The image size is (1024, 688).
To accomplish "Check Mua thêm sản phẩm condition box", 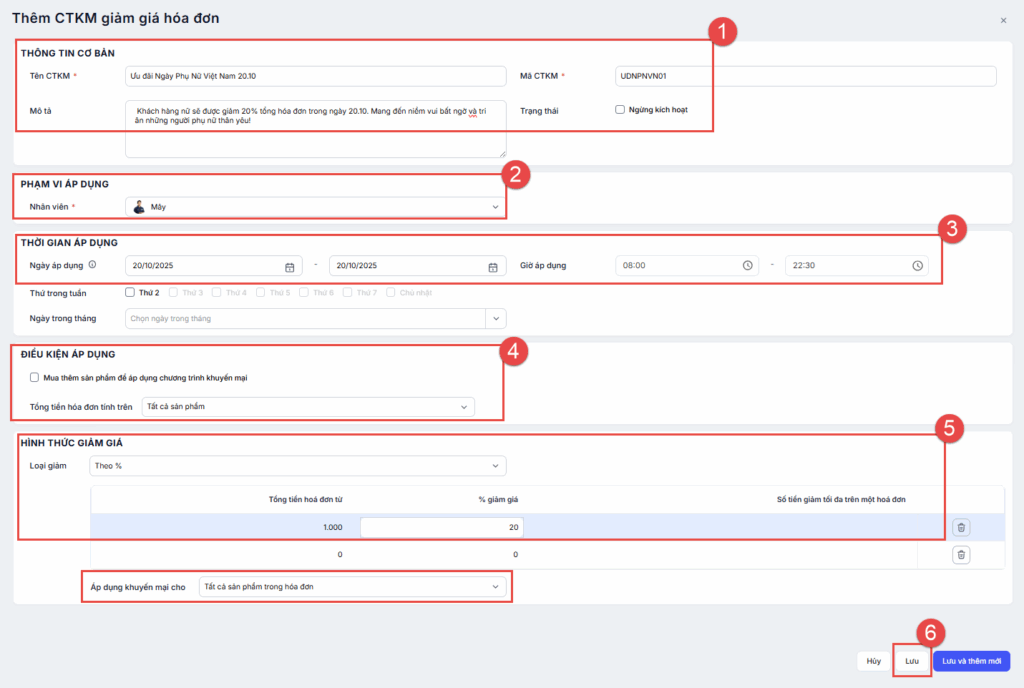I will (x=35, y=378).
